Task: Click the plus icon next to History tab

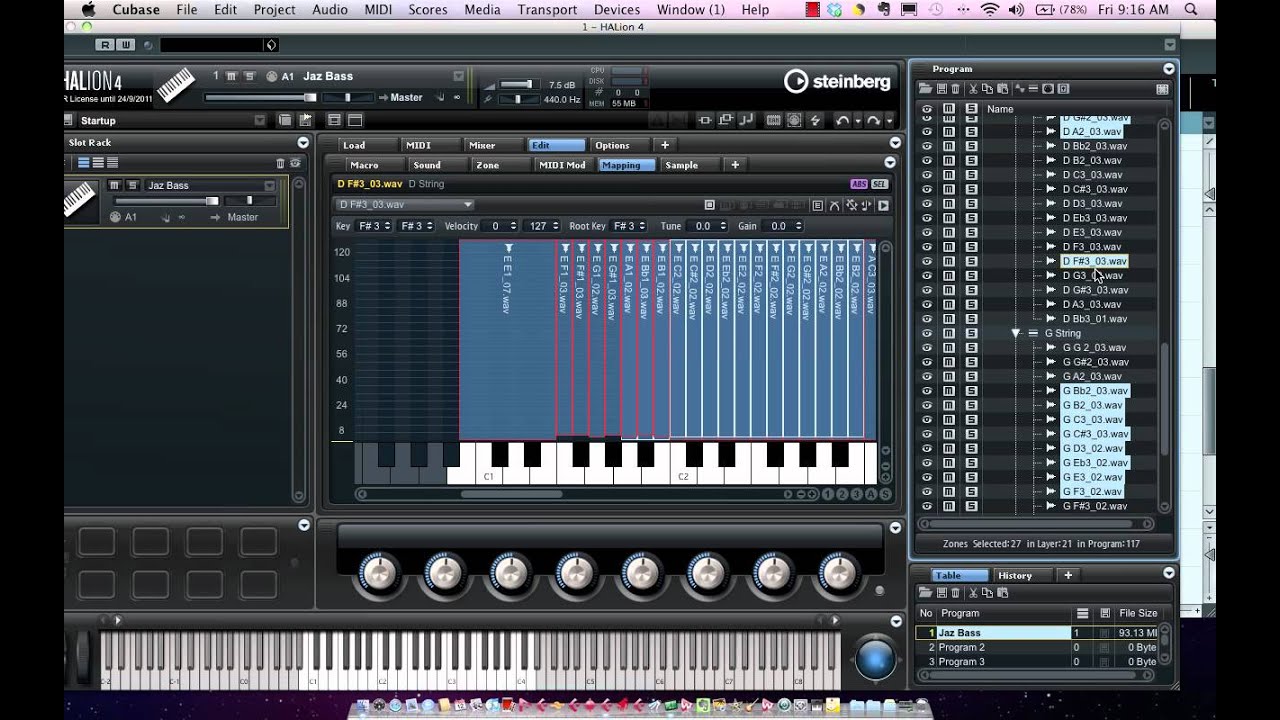Action: coord(1067,575)
